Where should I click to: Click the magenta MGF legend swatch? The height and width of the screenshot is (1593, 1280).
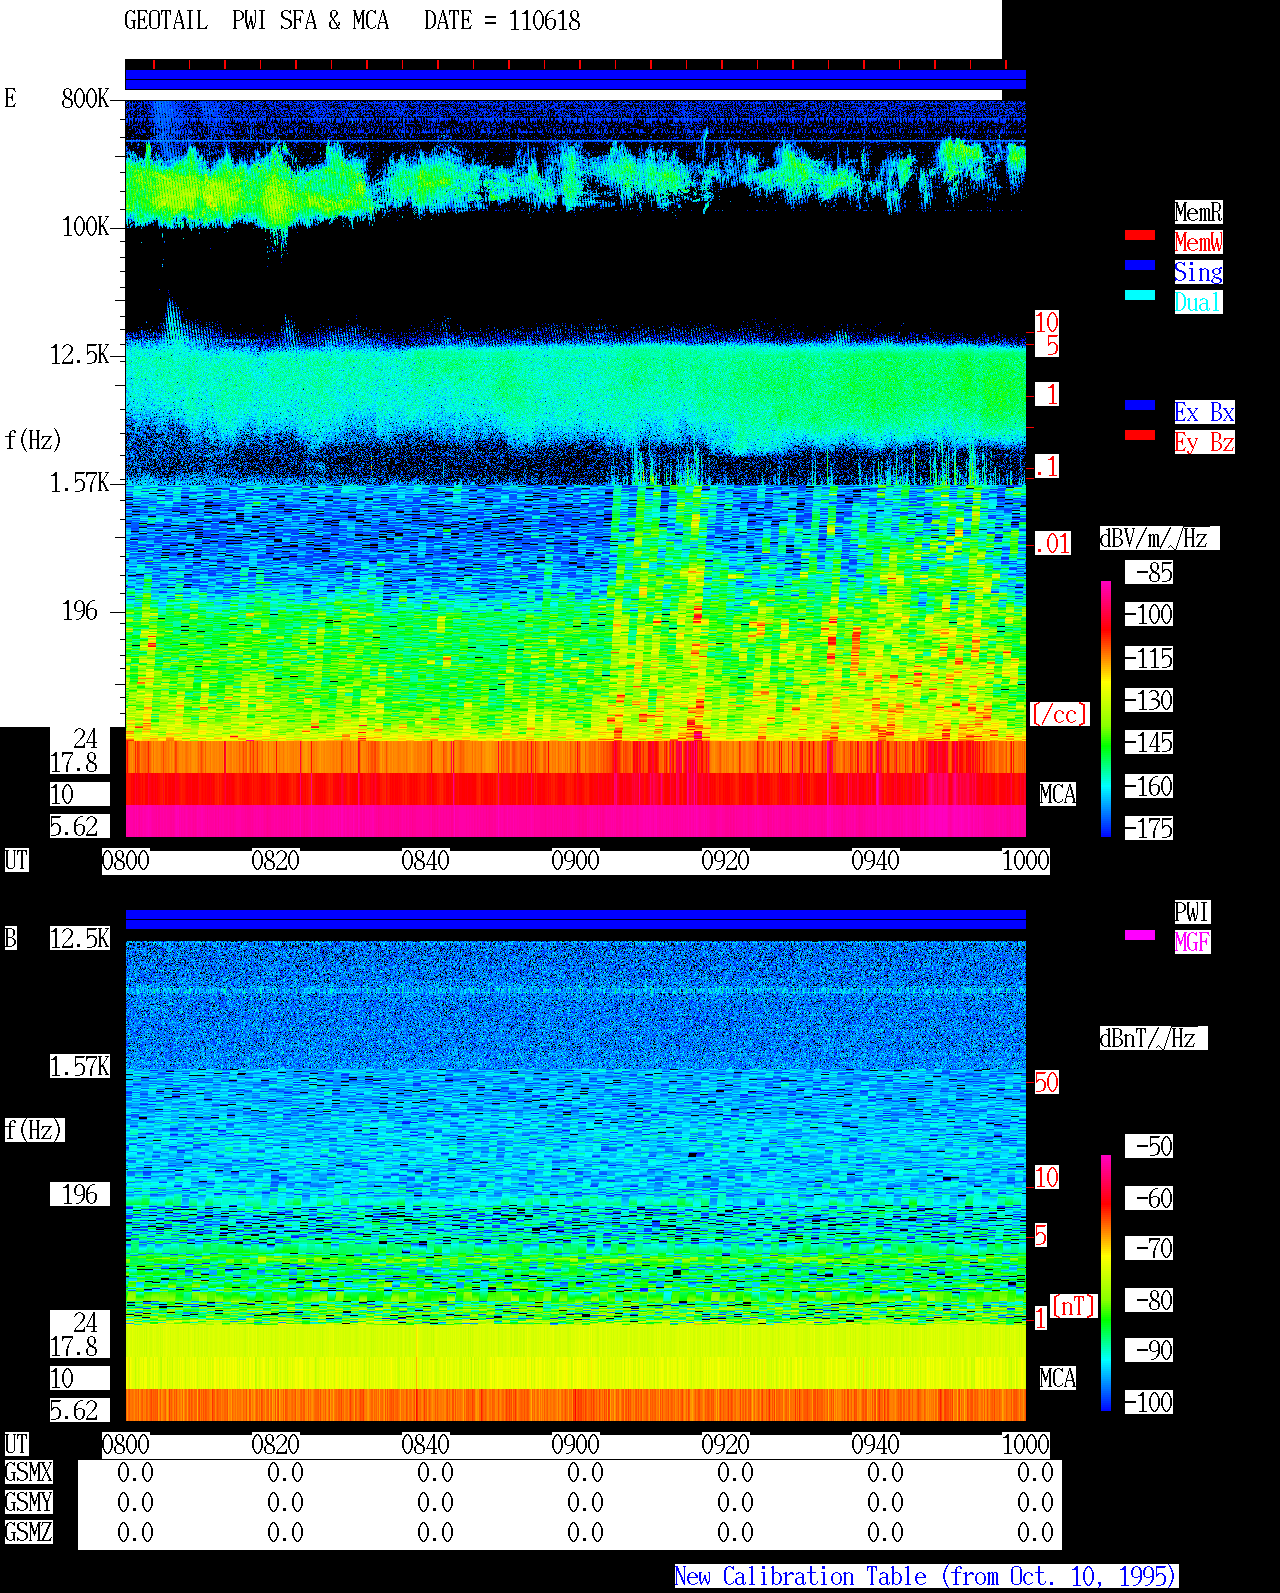point(1140,935)
